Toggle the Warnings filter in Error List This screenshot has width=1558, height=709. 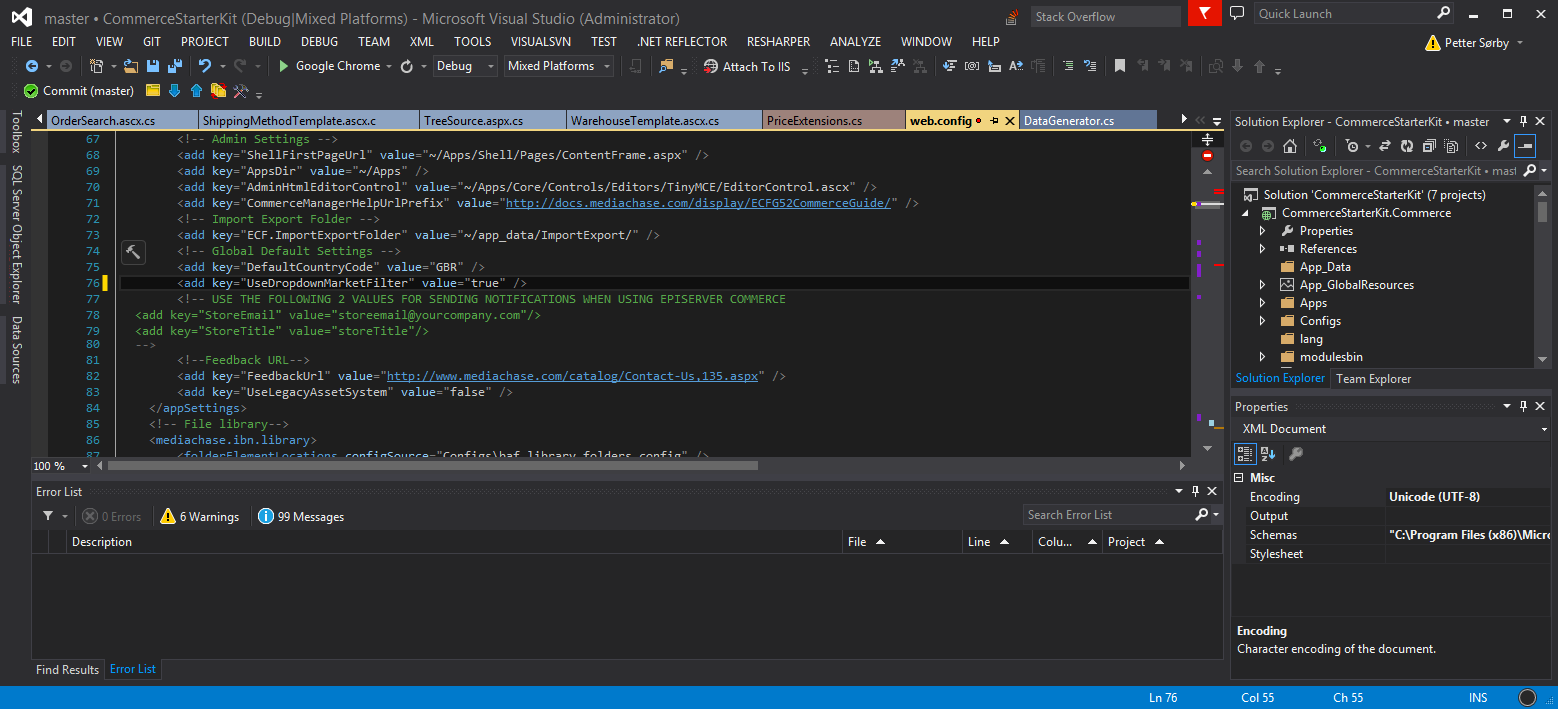pos(199,517)
